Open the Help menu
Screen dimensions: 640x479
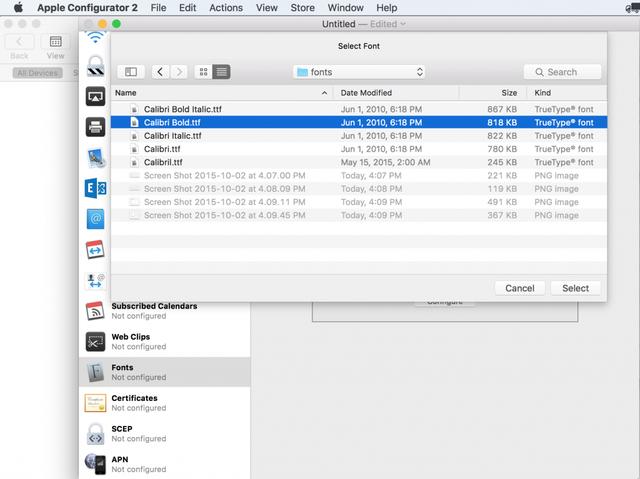click(x=387, y=8)
